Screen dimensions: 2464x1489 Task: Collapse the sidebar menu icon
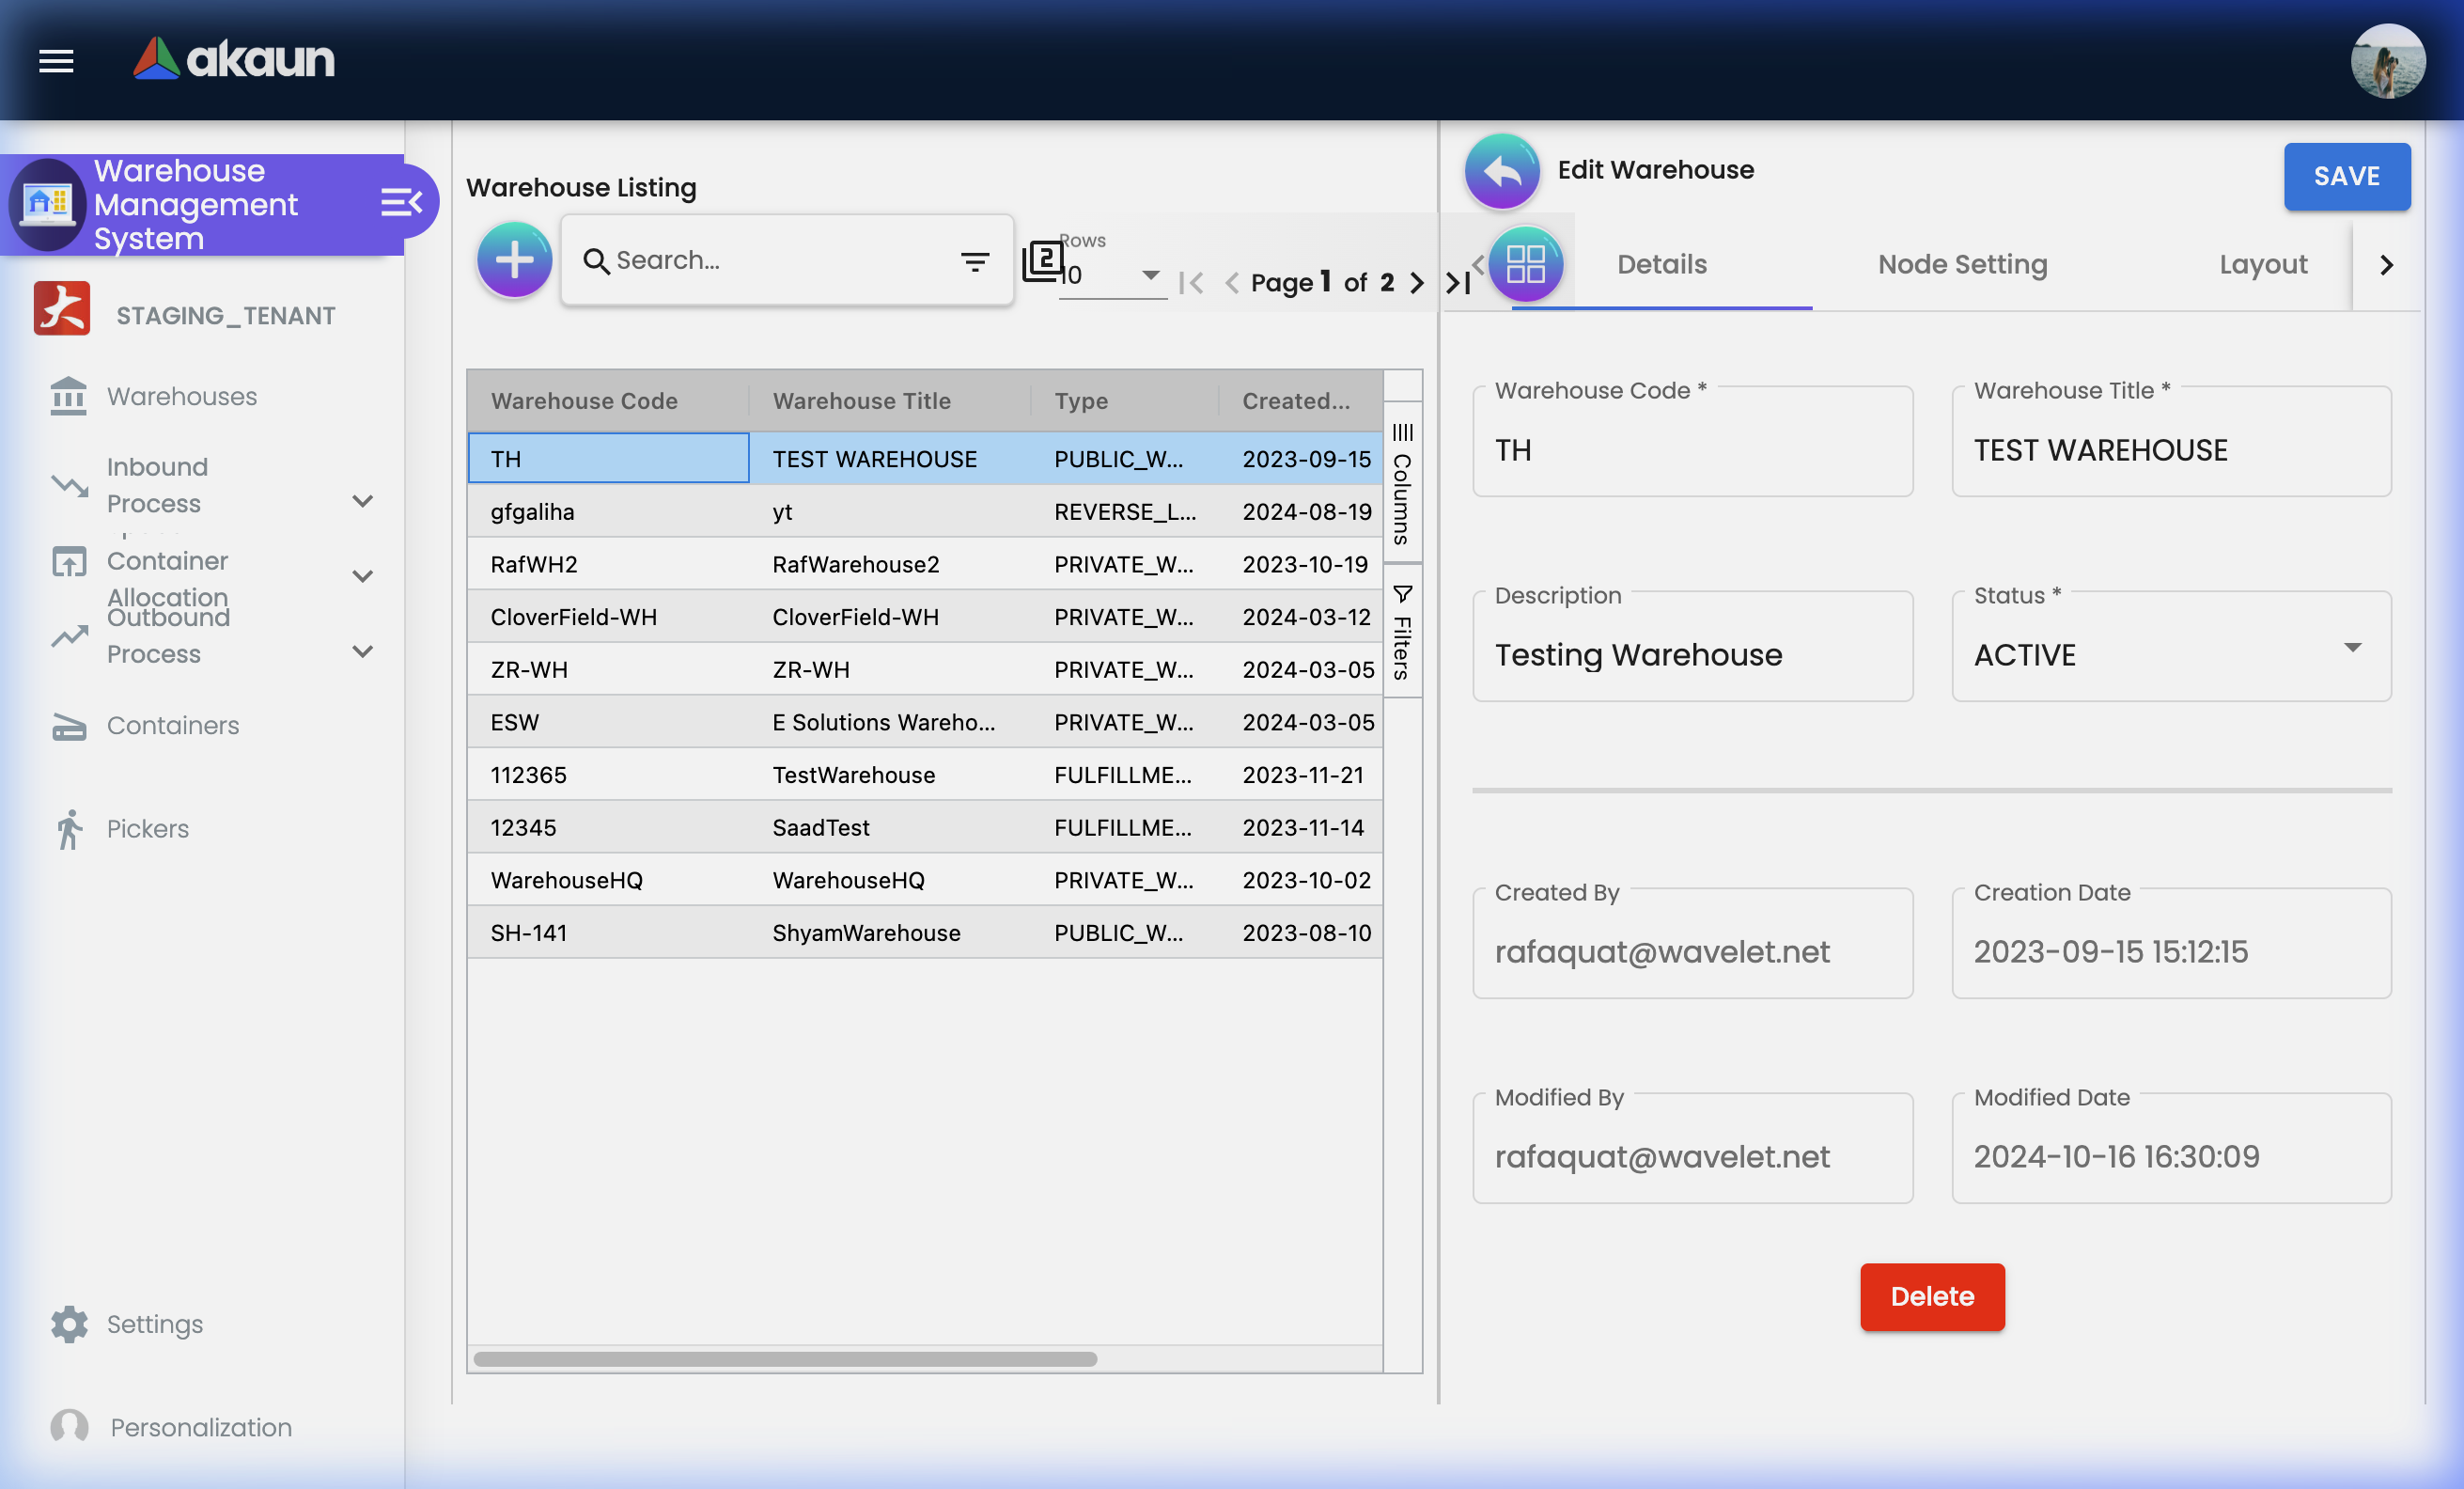(401, 203)
